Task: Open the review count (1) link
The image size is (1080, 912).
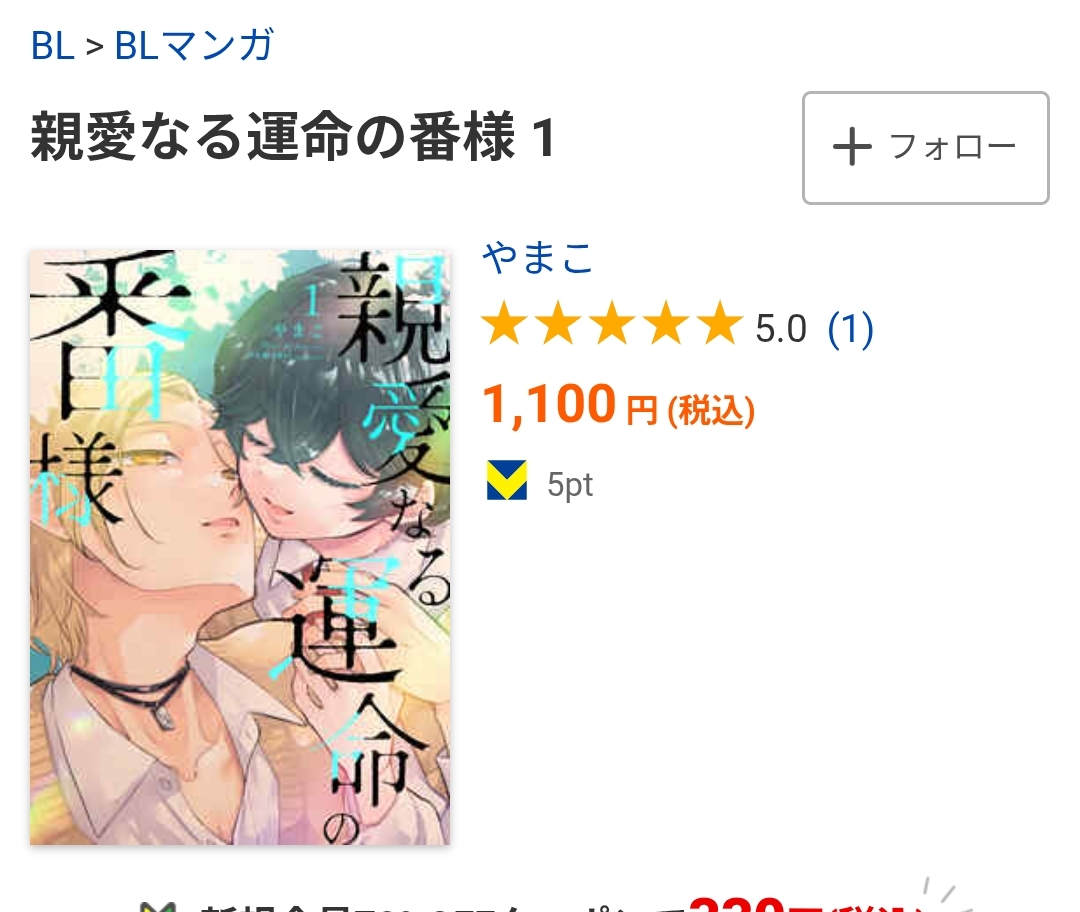Action: pyautogui.click(x=851, y=329)
